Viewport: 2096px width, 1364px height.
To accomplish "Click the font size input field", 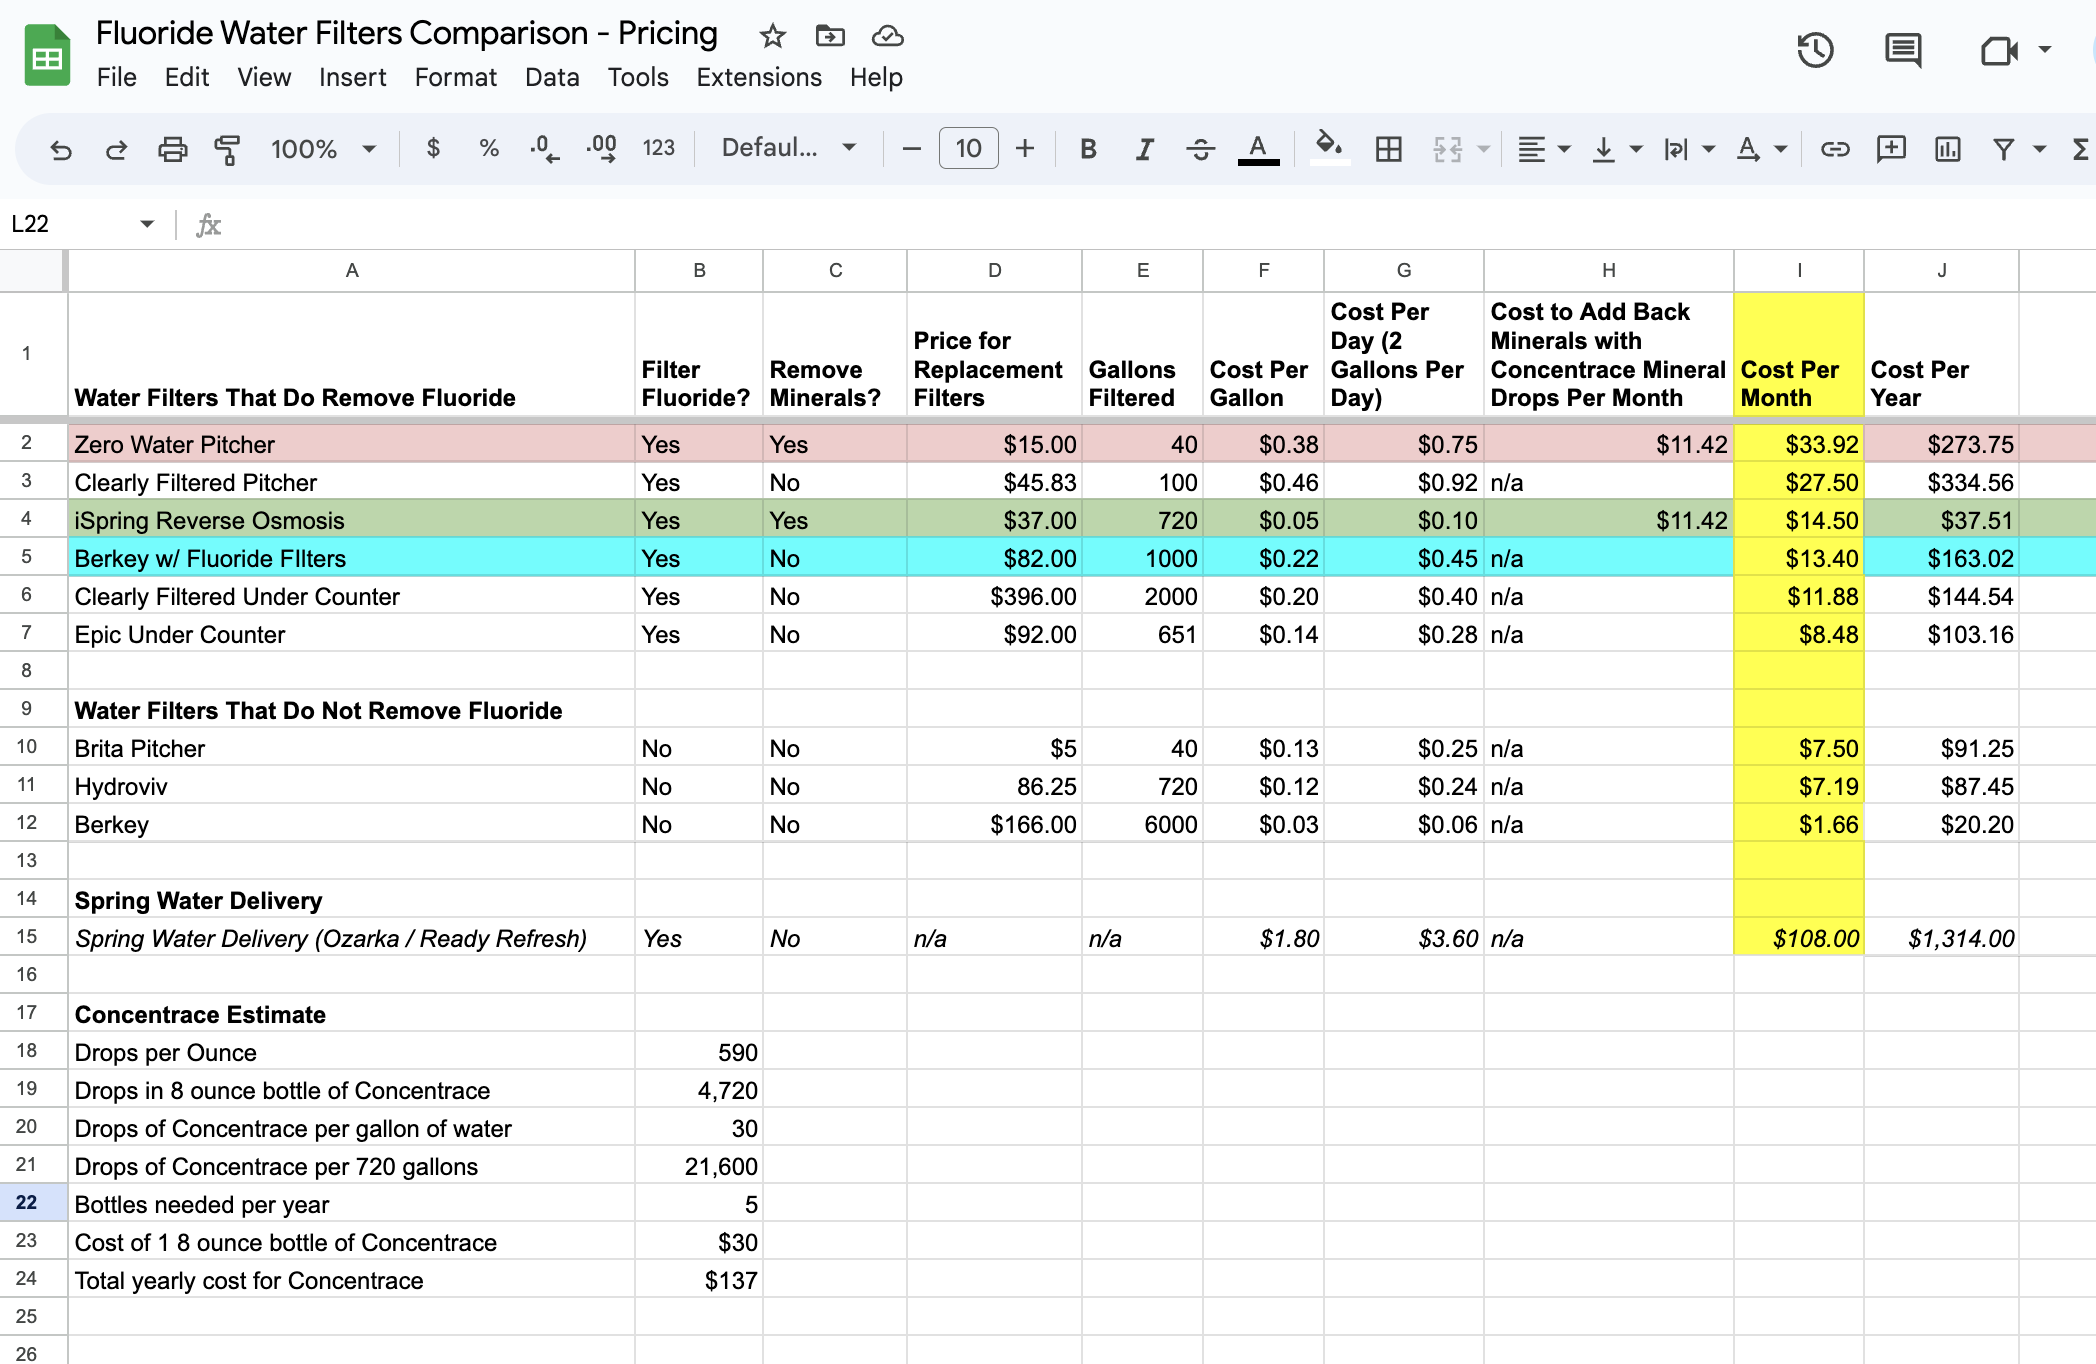I will tap(968, 149).
